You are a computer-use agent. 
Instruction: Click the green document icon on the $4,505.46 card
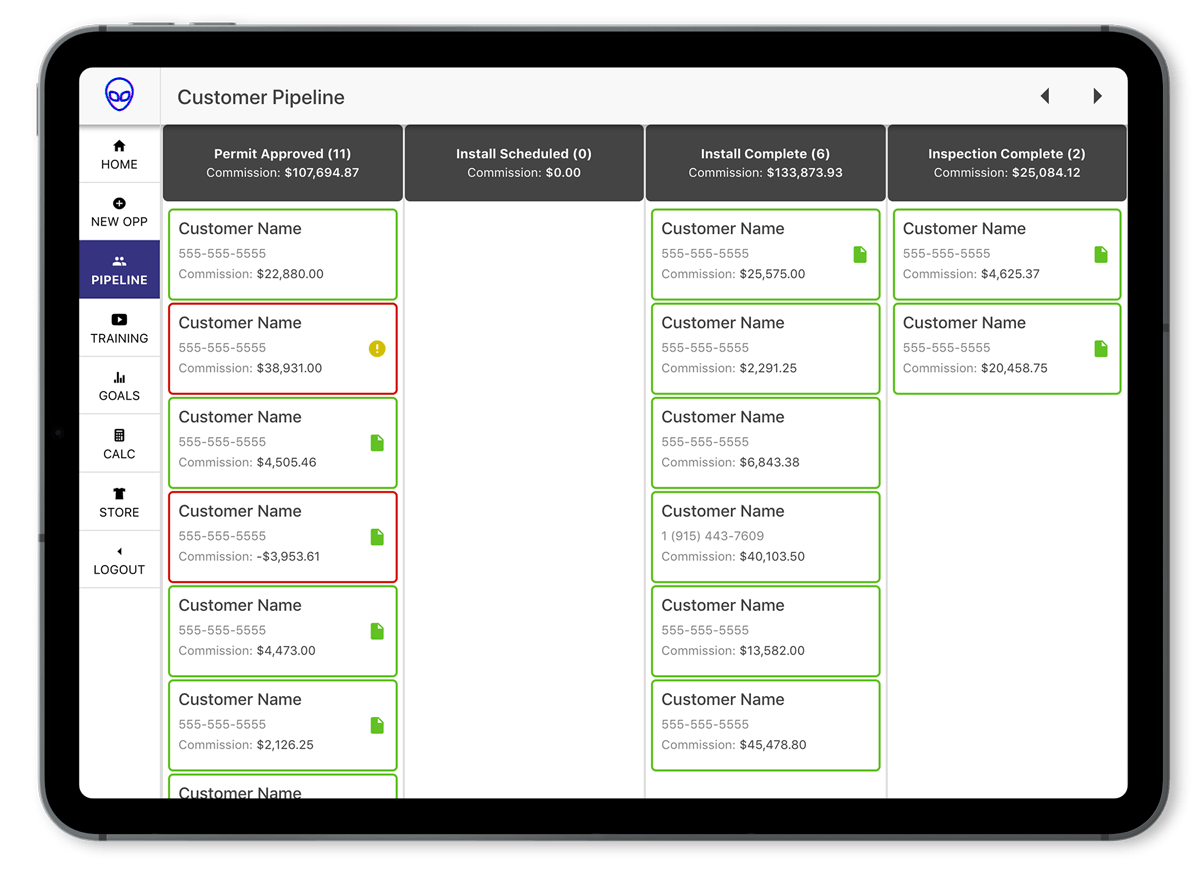click(x=377, y=443)
